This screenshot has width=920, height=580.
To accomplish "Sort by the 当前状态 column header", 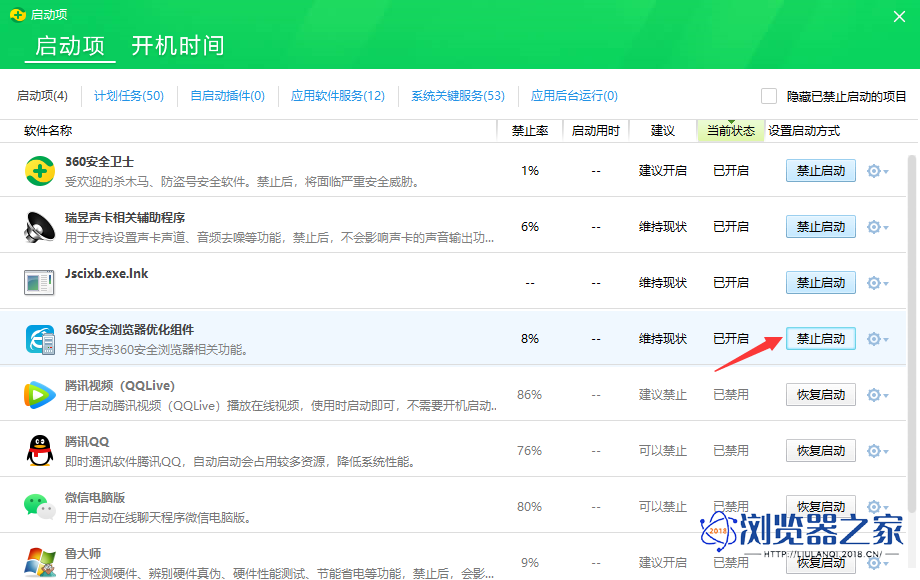I will [x=730, y=131].
